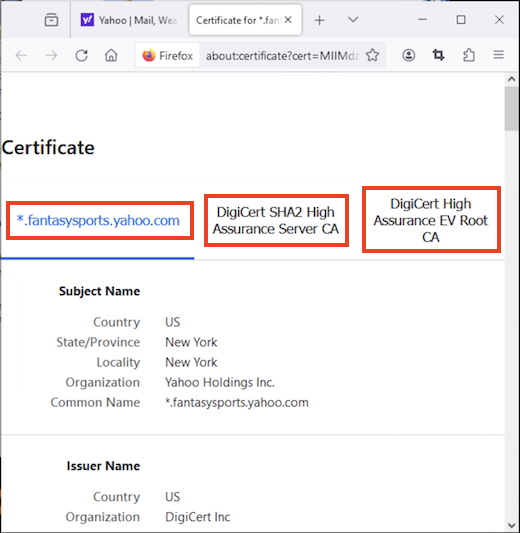Viewport: 520px width, 533px height.
Task: Switch to the Yahoo Mail tab
Action: 129,20
